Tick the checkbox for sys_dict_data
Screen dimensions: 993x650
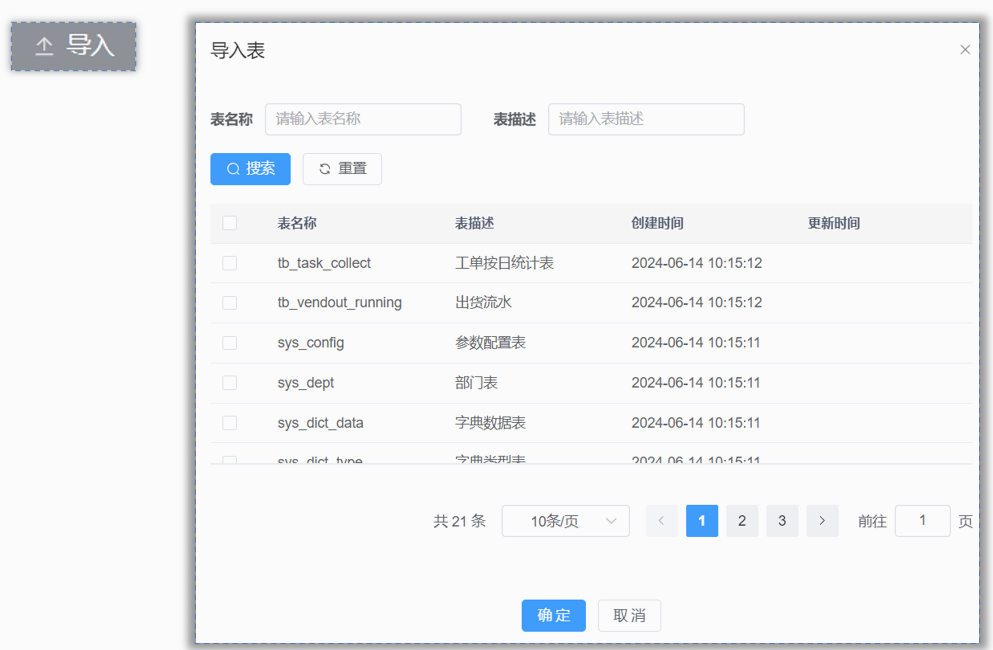tap(230, 423)
